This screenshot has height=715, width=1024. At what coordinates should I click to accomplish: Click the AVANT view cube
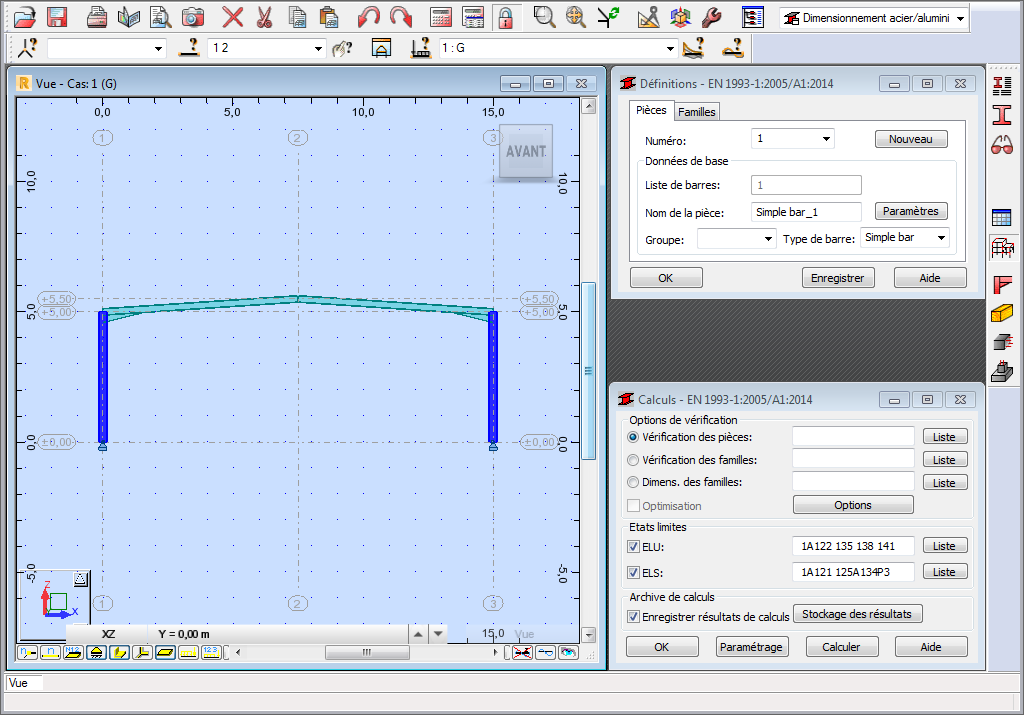(526, 151)
